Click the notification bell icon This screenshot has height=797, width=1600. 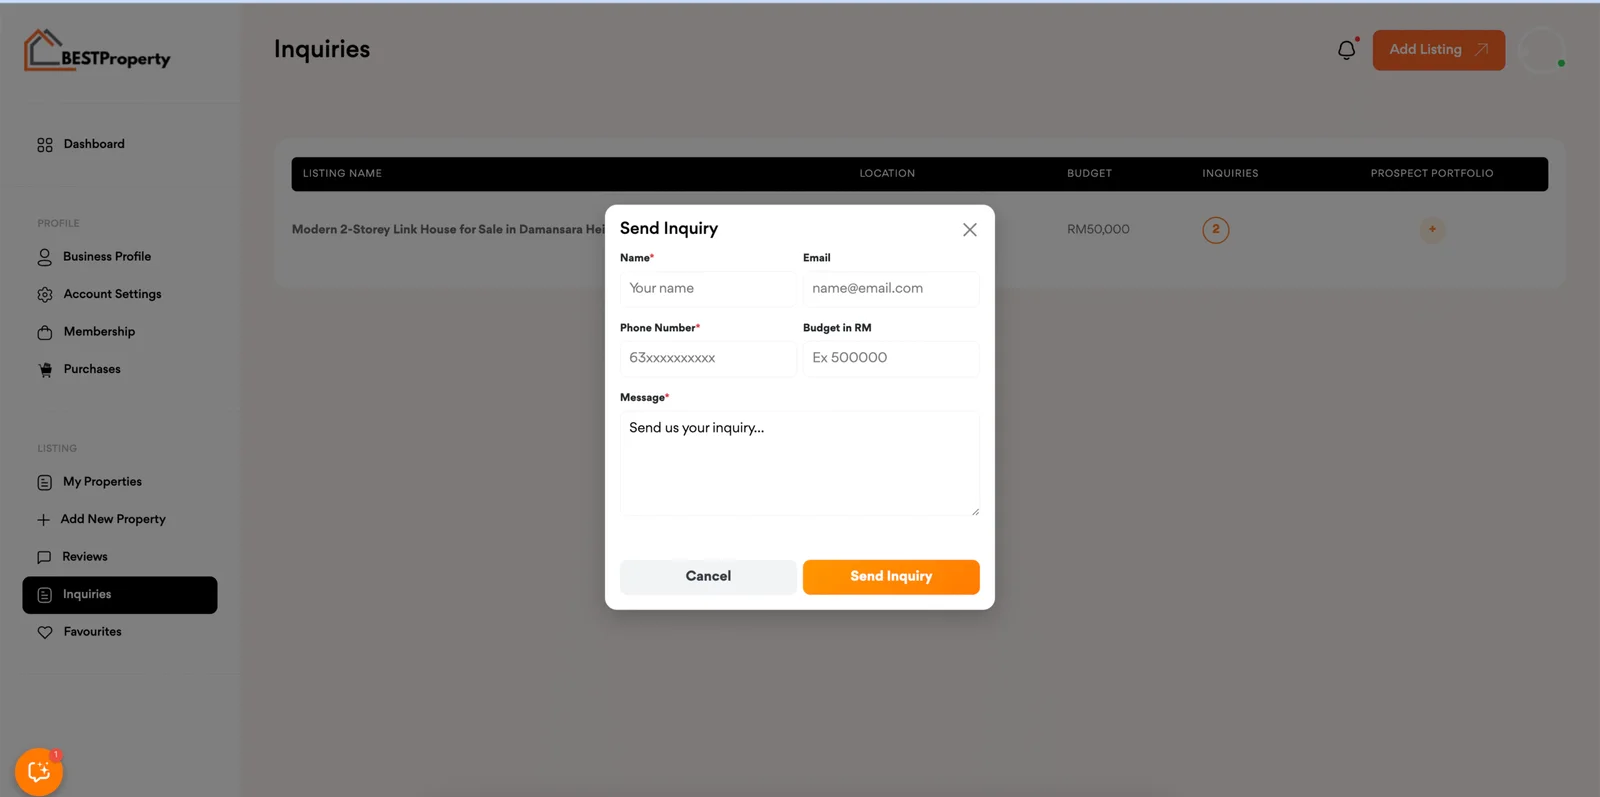coord(1347,50)
